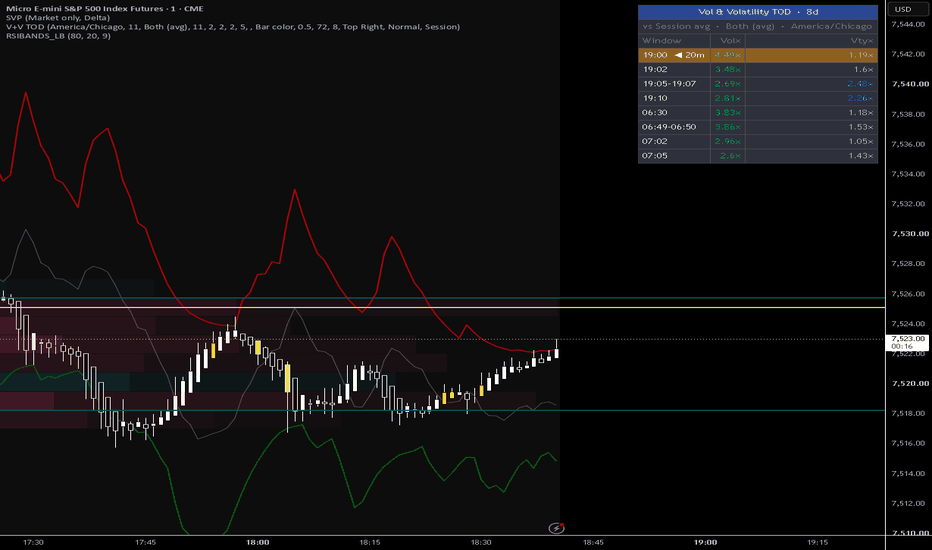Click the 19:00 time axis label

pyautogui.click(x=706, y=542)
